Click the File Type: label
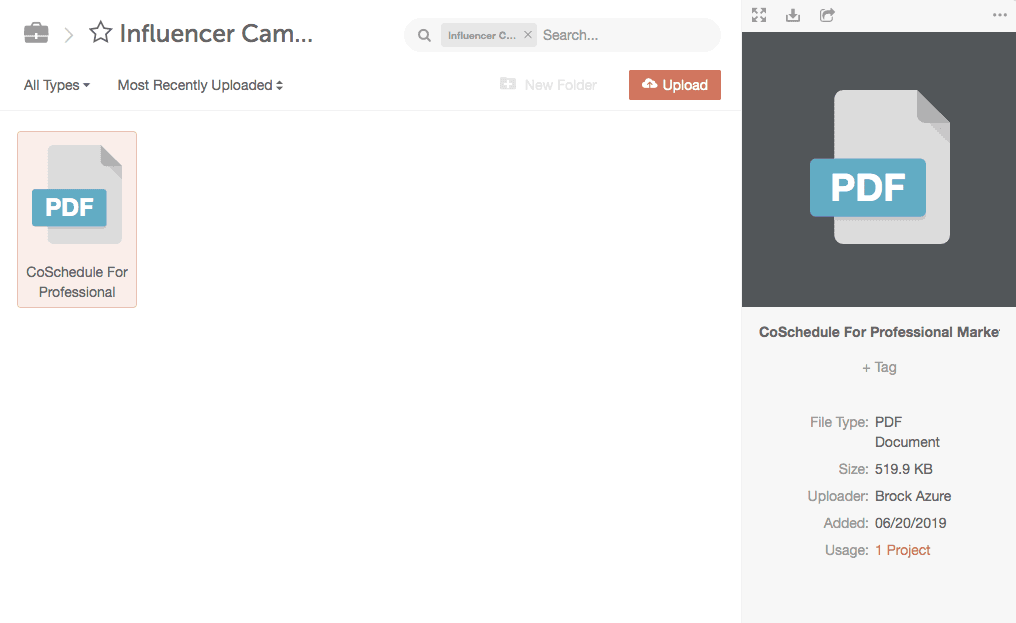 839,422
